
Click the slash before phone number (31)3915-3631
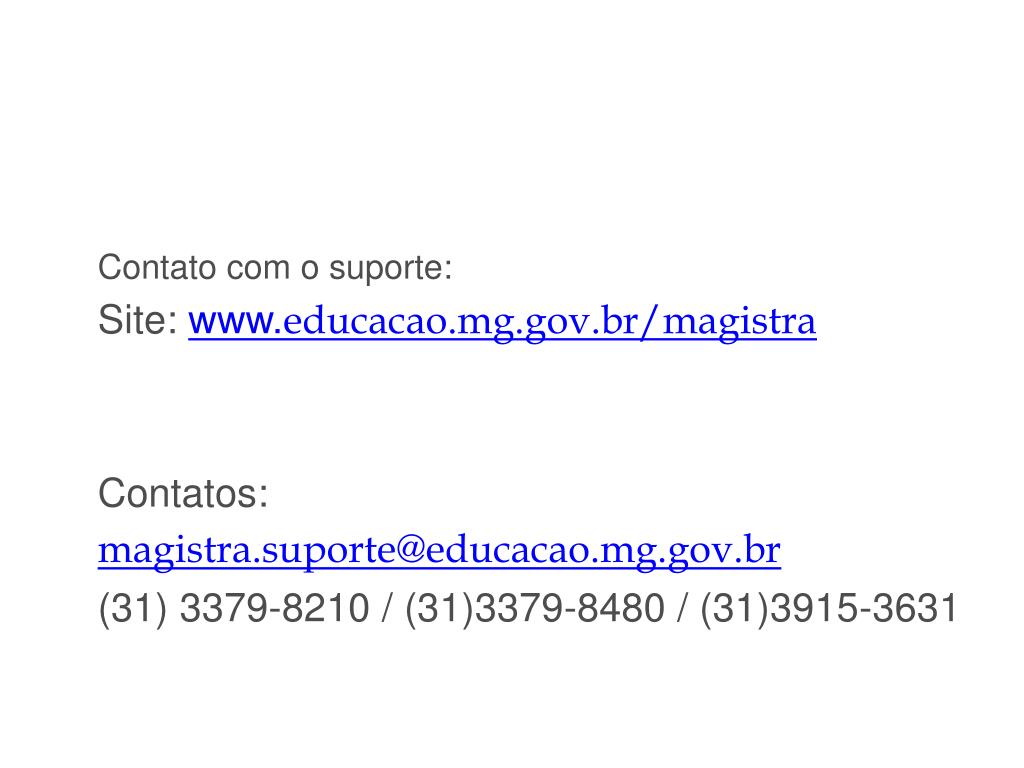point(682,609)
